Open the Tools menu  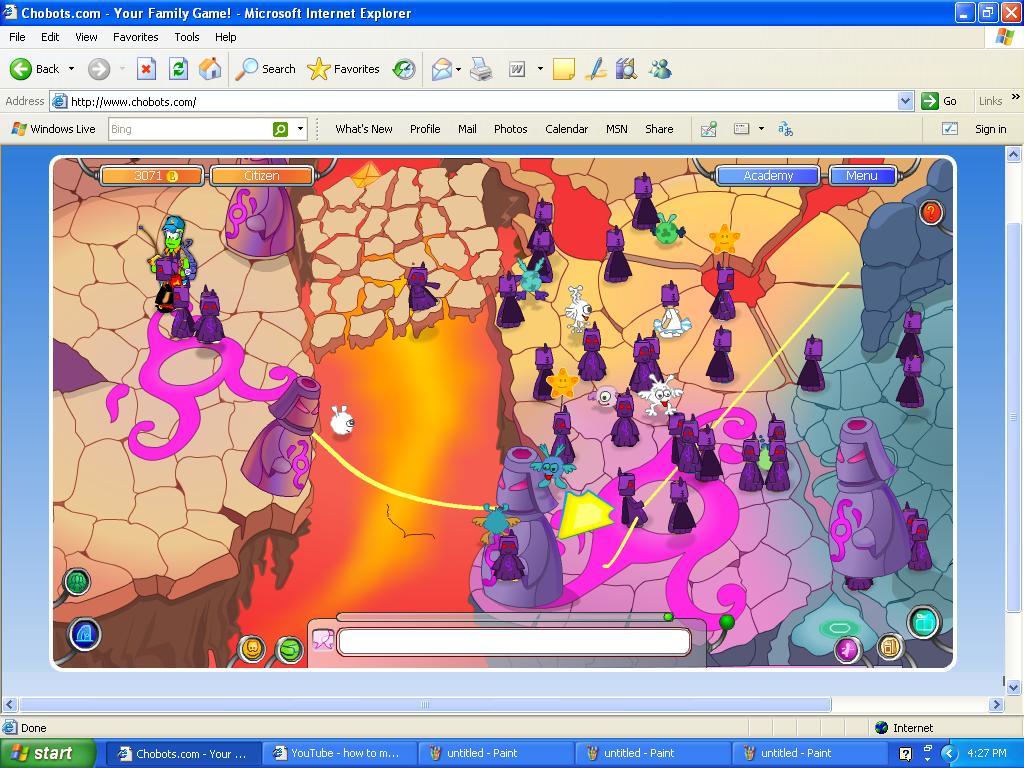click(187, 37)
